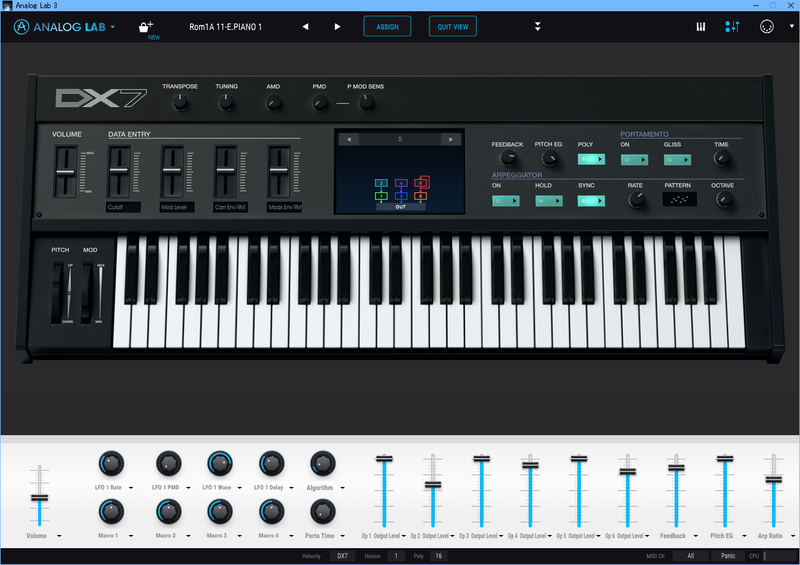
Task: Go to the next preset arrow
Action: 337,27
